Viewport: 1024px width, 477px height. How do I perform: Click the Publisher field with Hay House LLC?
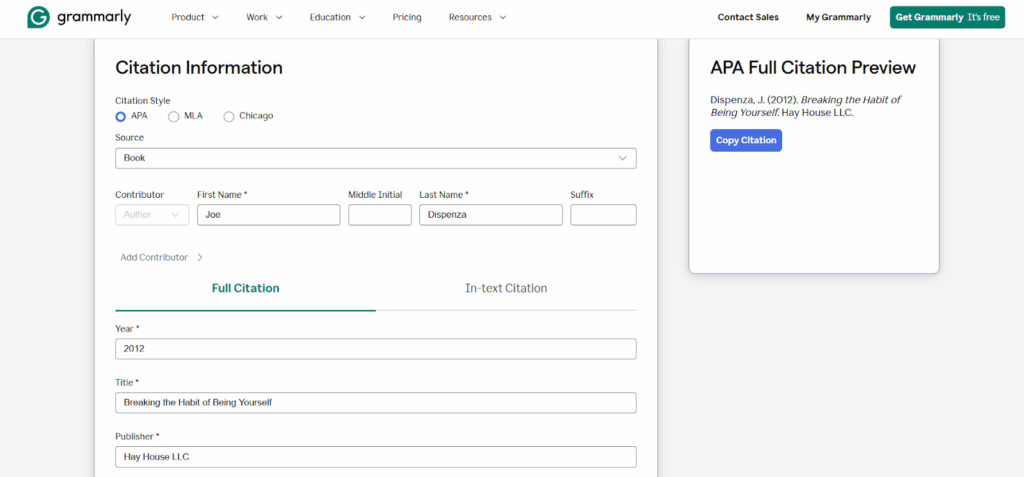tap(376, 457)
